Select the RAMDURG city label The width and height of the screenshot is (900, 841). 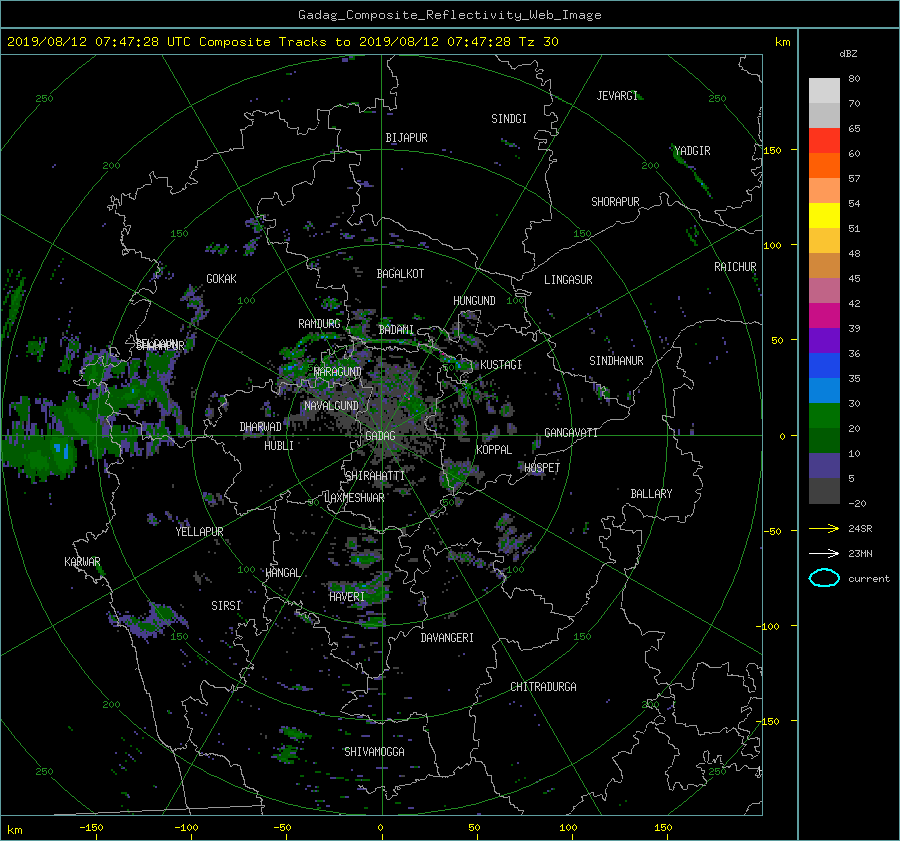coord(319,324)
